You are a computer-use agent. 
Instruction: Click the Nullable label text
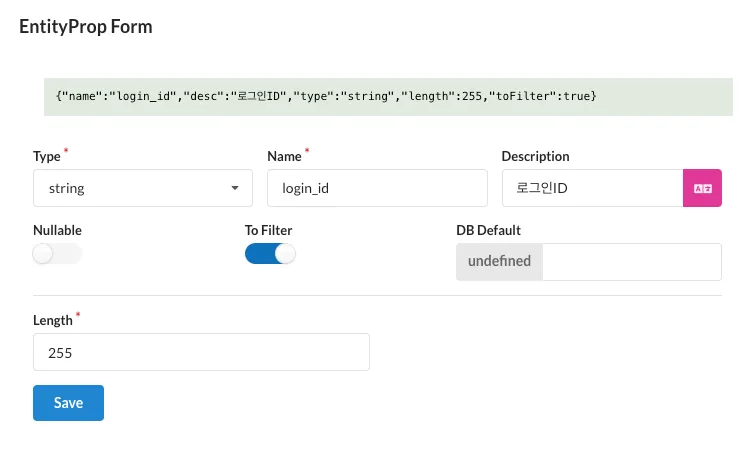tap(57, 230)
